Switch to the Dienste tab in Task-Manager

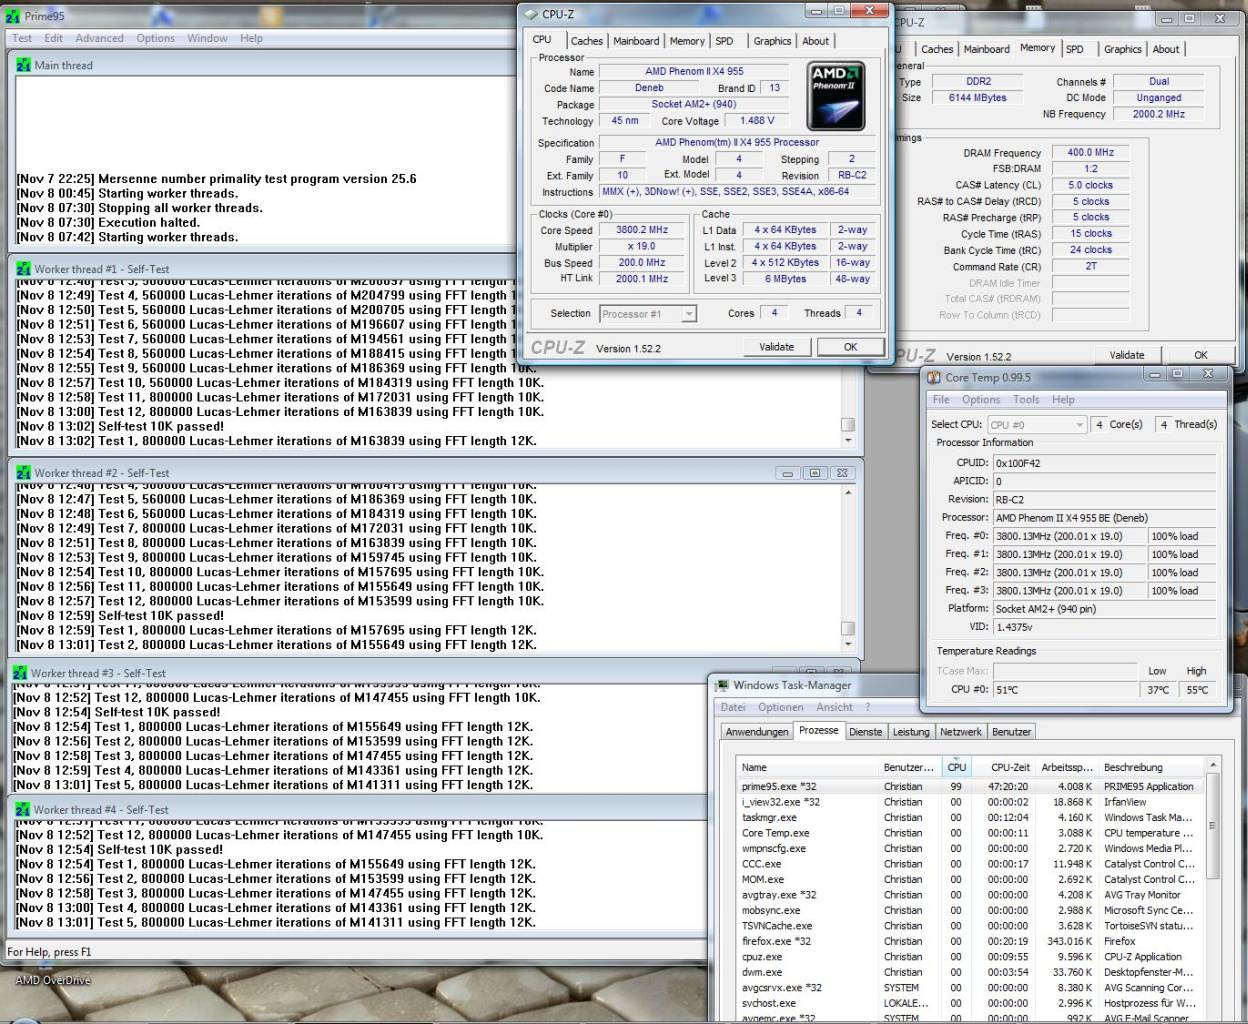point(866,732)
